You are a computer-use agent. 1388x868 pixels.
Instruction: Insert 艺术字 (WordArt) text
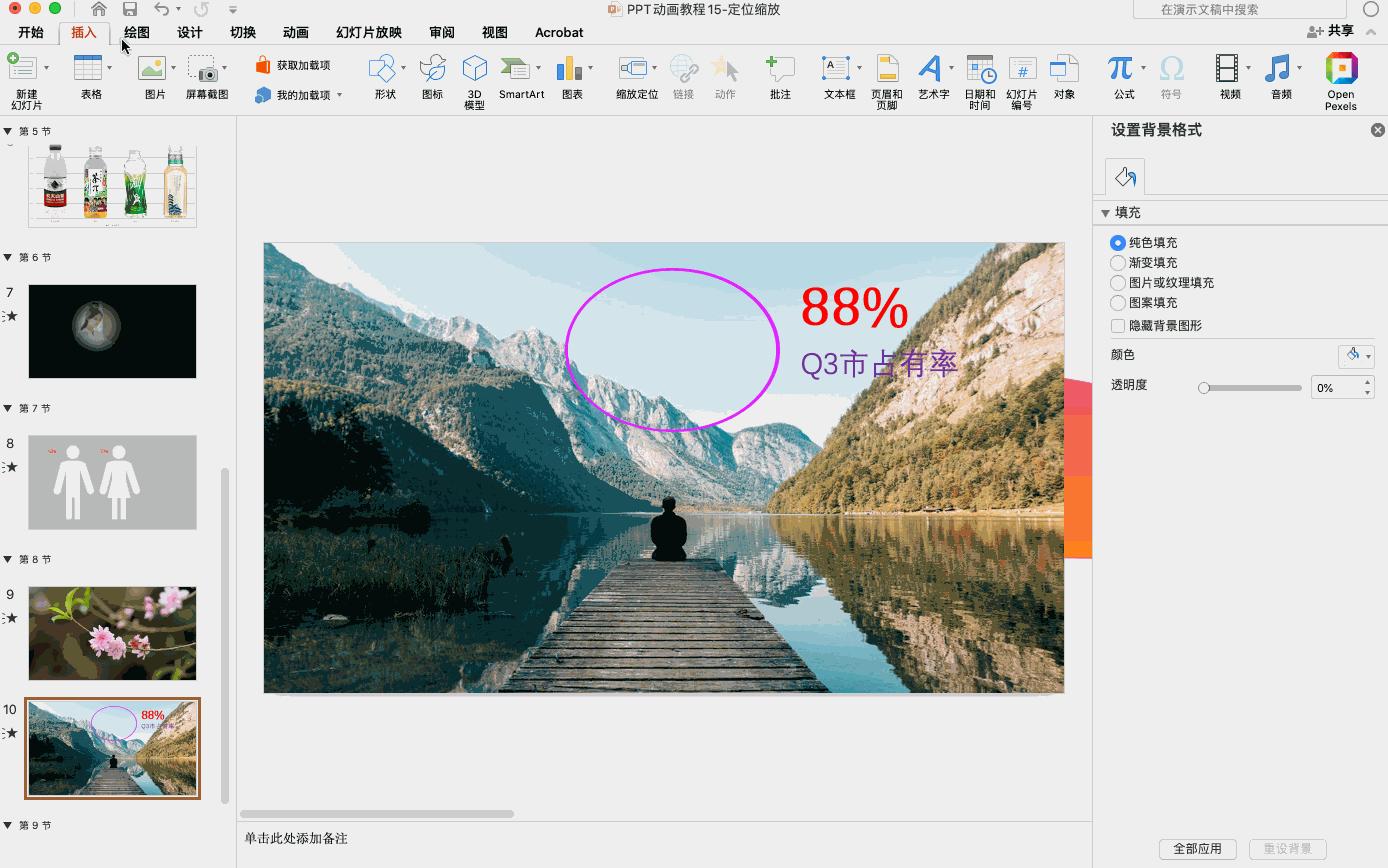pos(930,69)
